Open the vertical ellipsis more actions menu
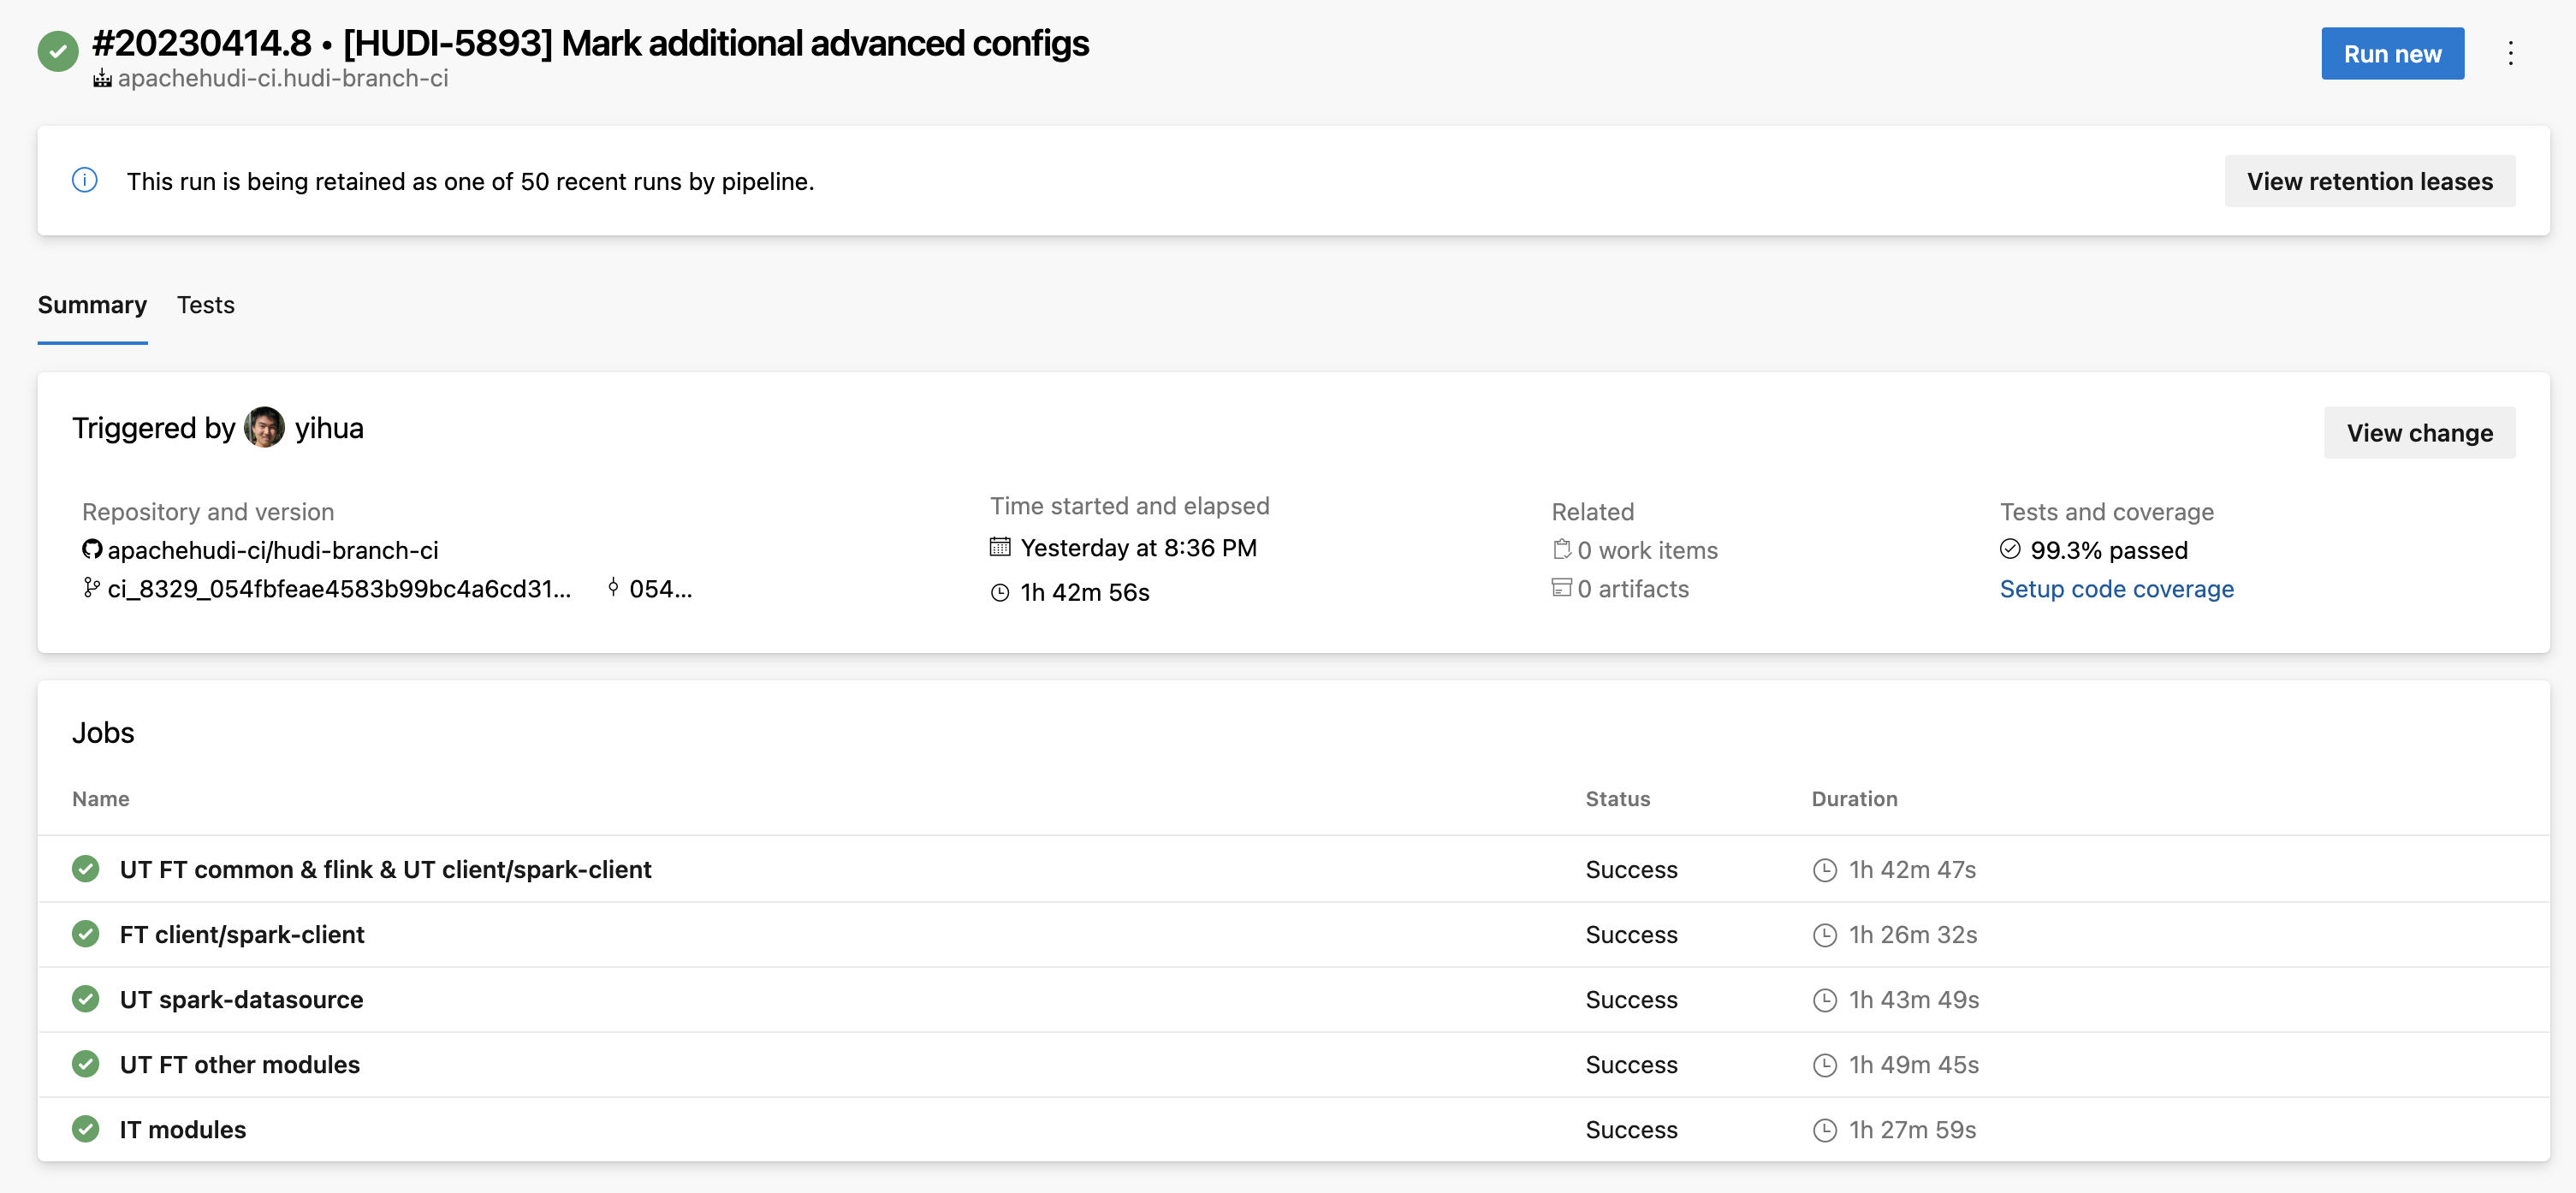 click(2510, 54)
